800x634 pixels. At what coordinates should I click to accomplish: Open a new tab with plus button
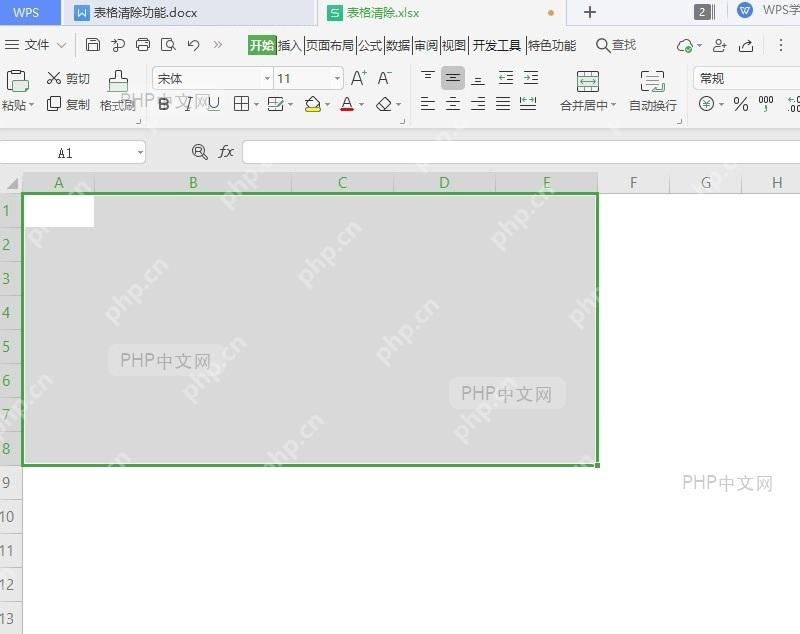590,12
